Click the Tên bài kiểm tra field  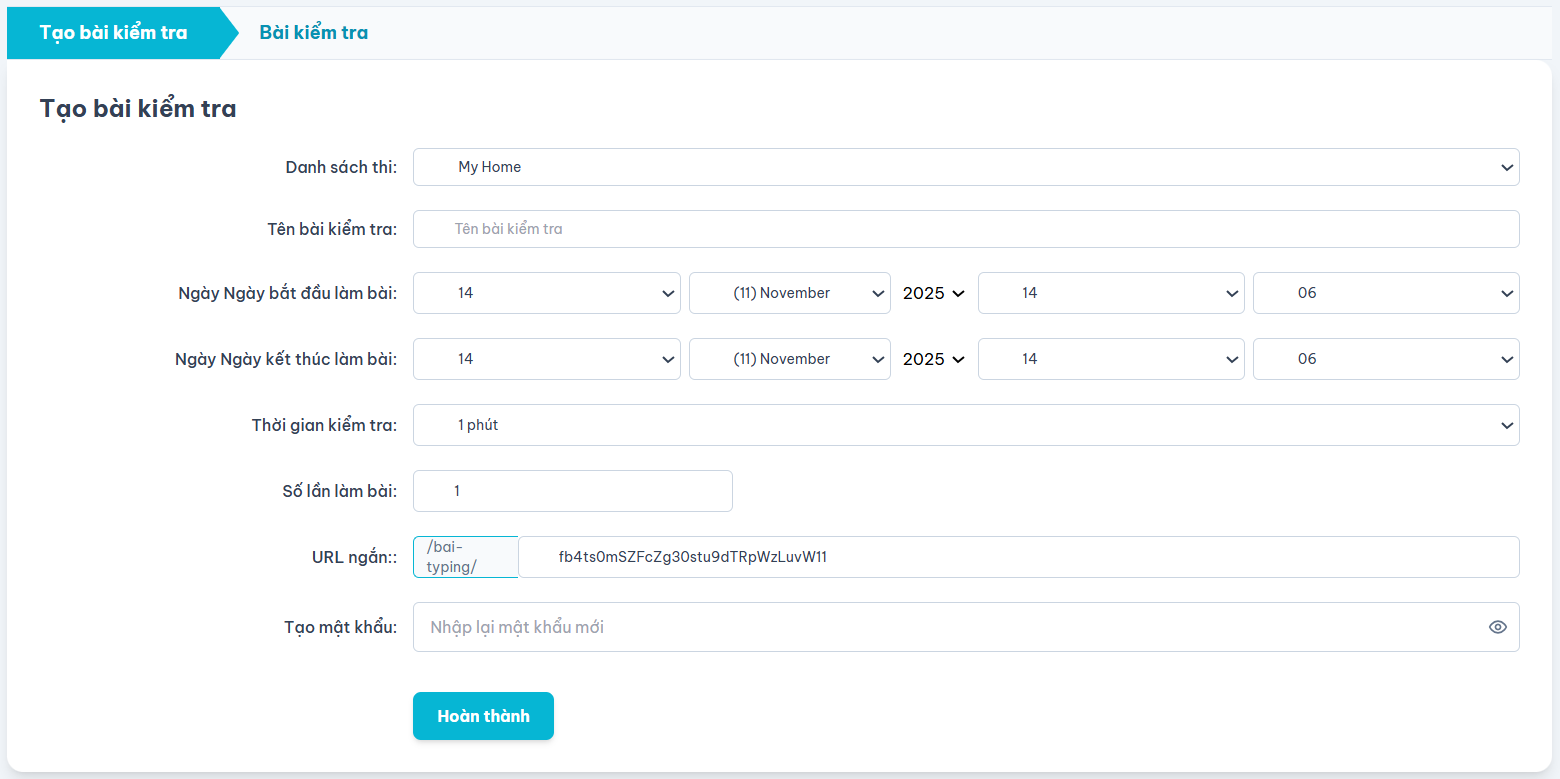coord(965,229)
